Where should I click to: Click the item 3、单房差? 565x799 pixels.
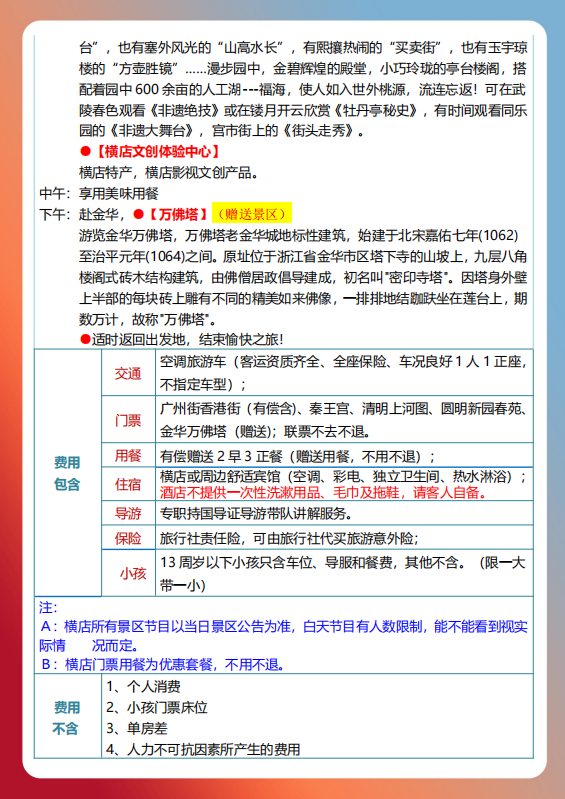[137, 728]
